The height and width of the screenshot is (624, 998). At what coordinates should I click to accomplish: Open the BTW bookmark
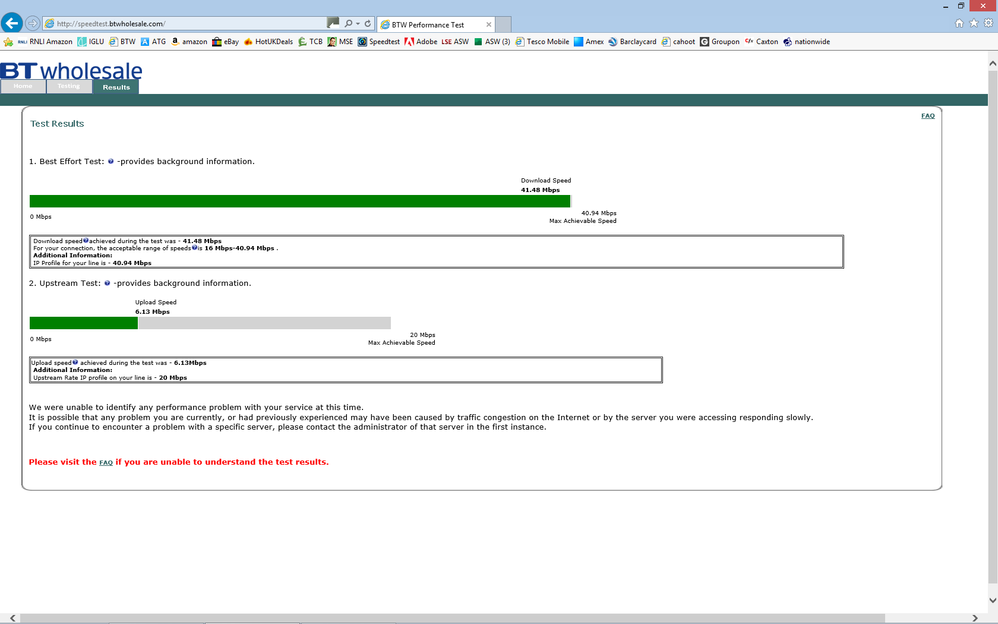pyautogui.click(x=122, y=42)
